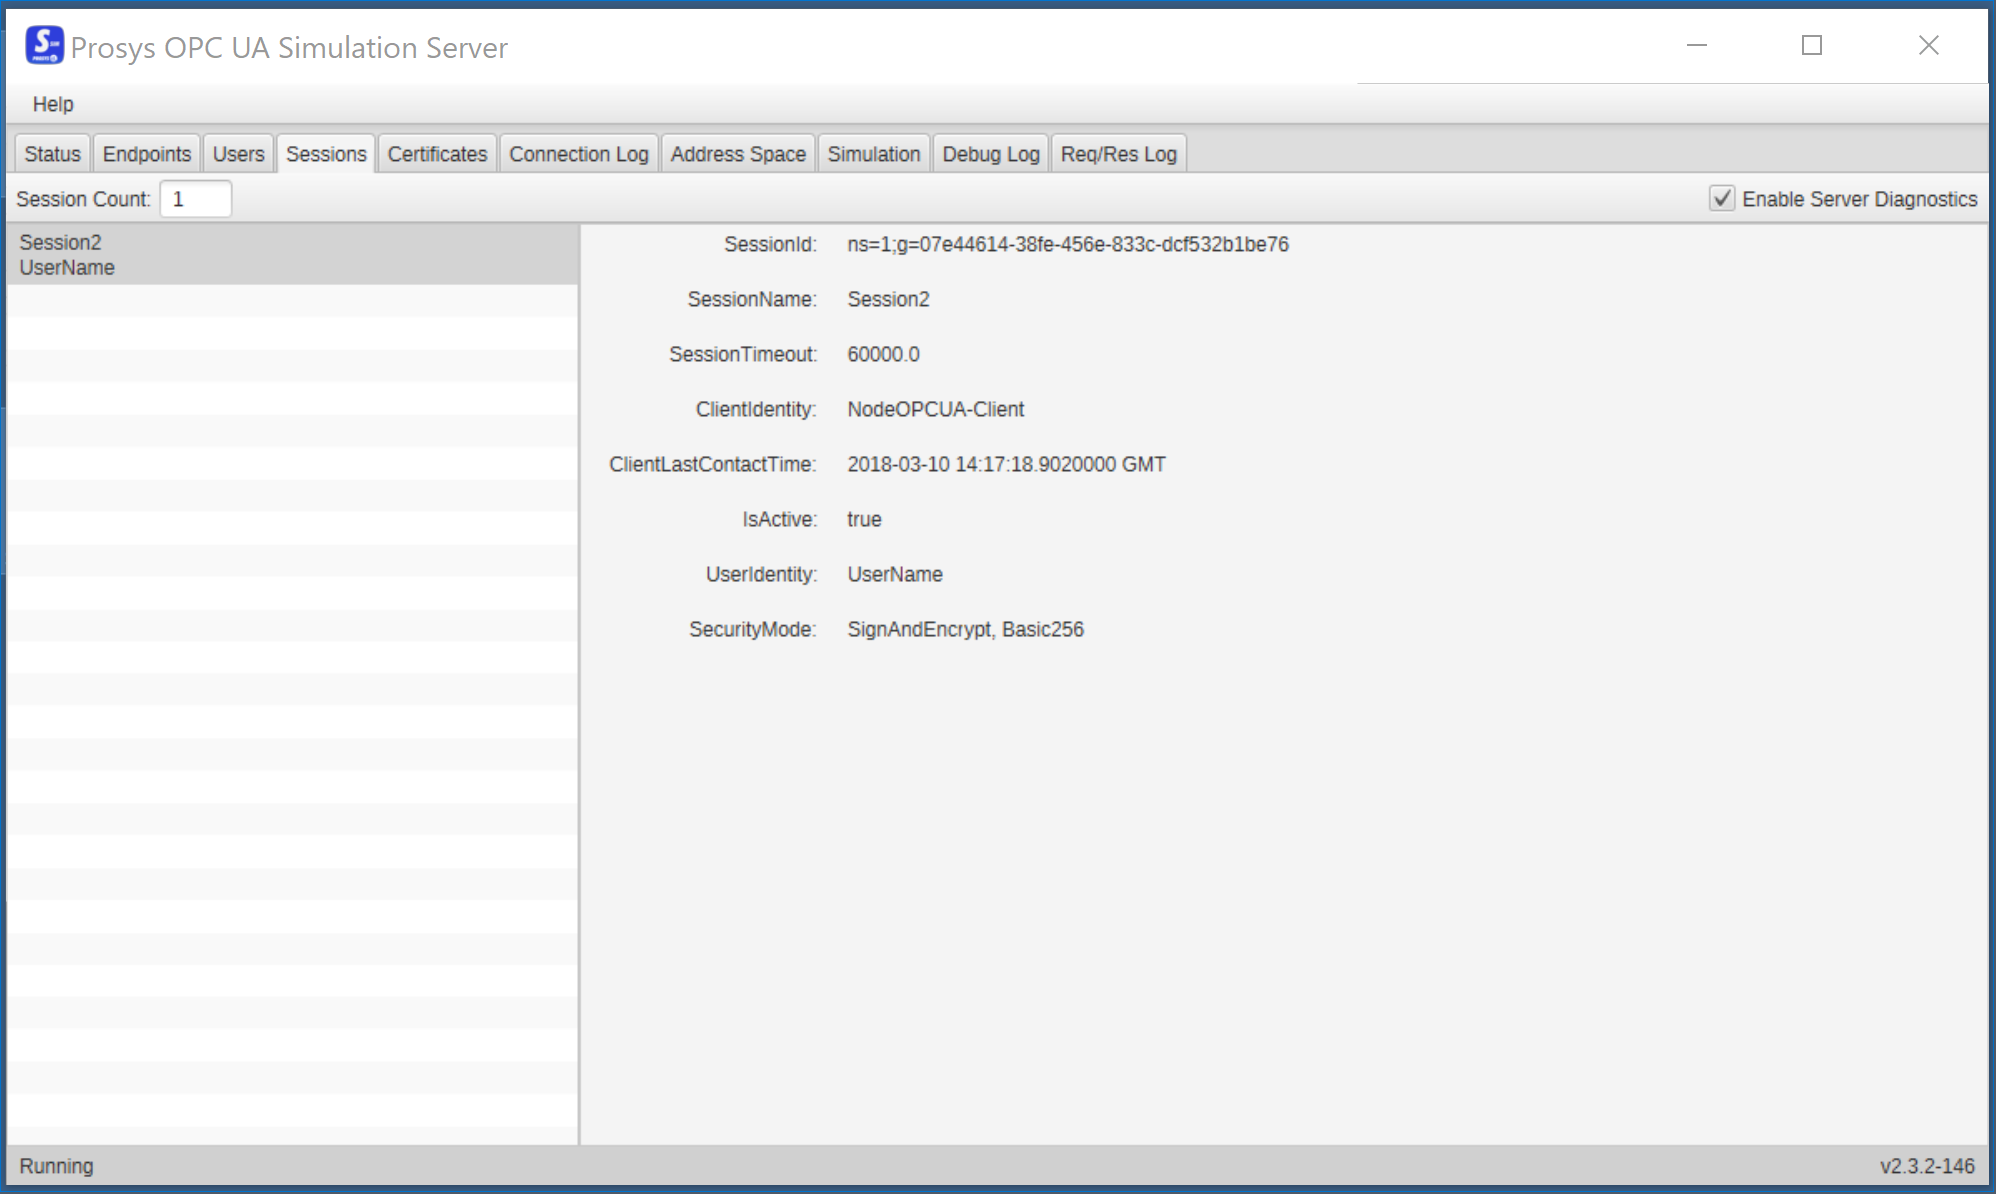Disable the Enable Server Diagnostics checkbox

tap(1720, 198)
